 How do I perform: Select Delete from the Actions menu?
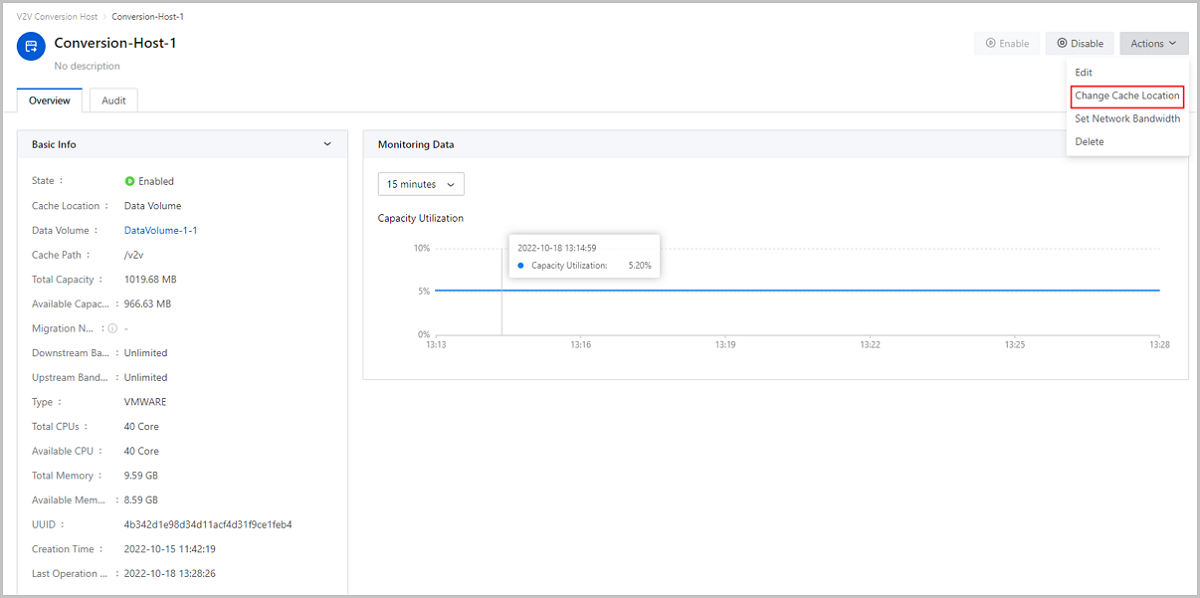click(1089, 142)
